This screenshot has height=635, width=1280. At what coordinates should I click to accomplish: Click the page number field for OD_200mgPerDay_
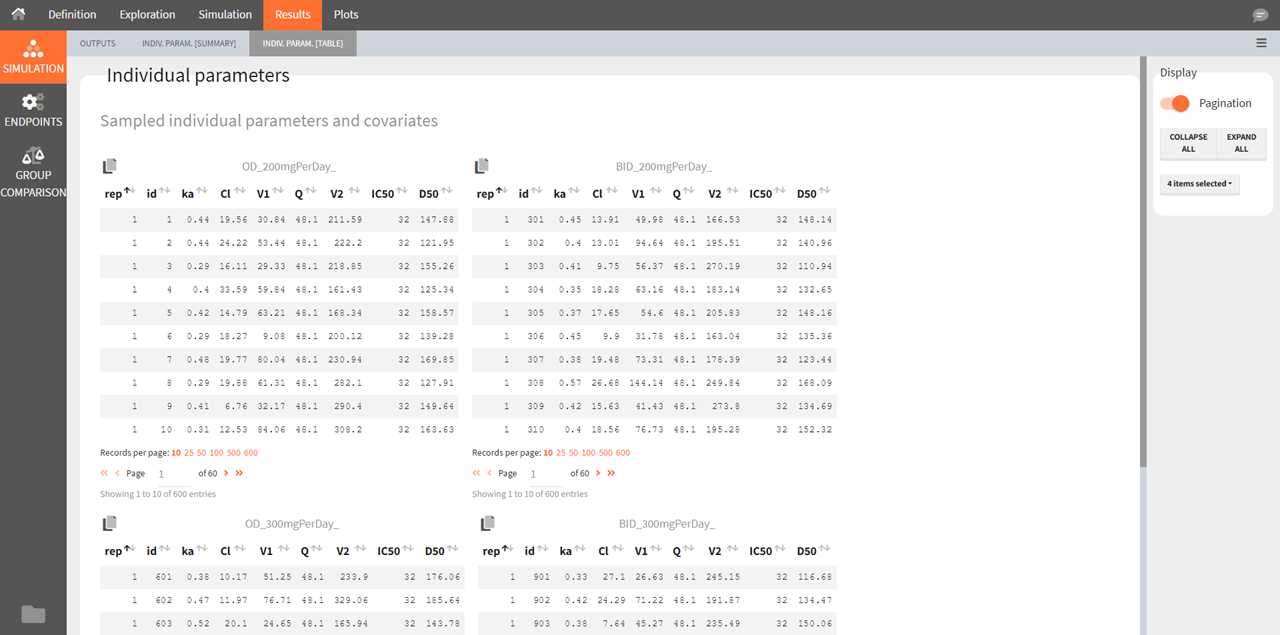coord(172,473)
